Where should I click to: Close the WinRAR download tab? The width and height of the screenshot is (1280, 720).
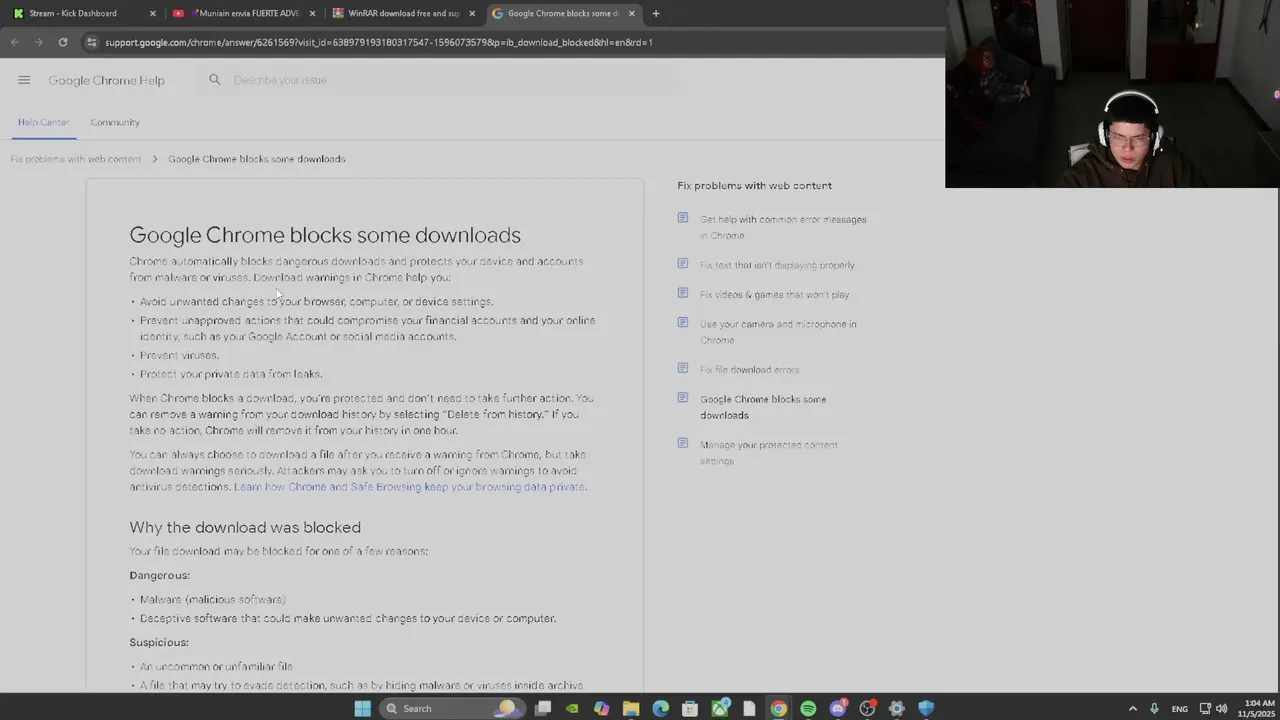click(x=472, y=13)
